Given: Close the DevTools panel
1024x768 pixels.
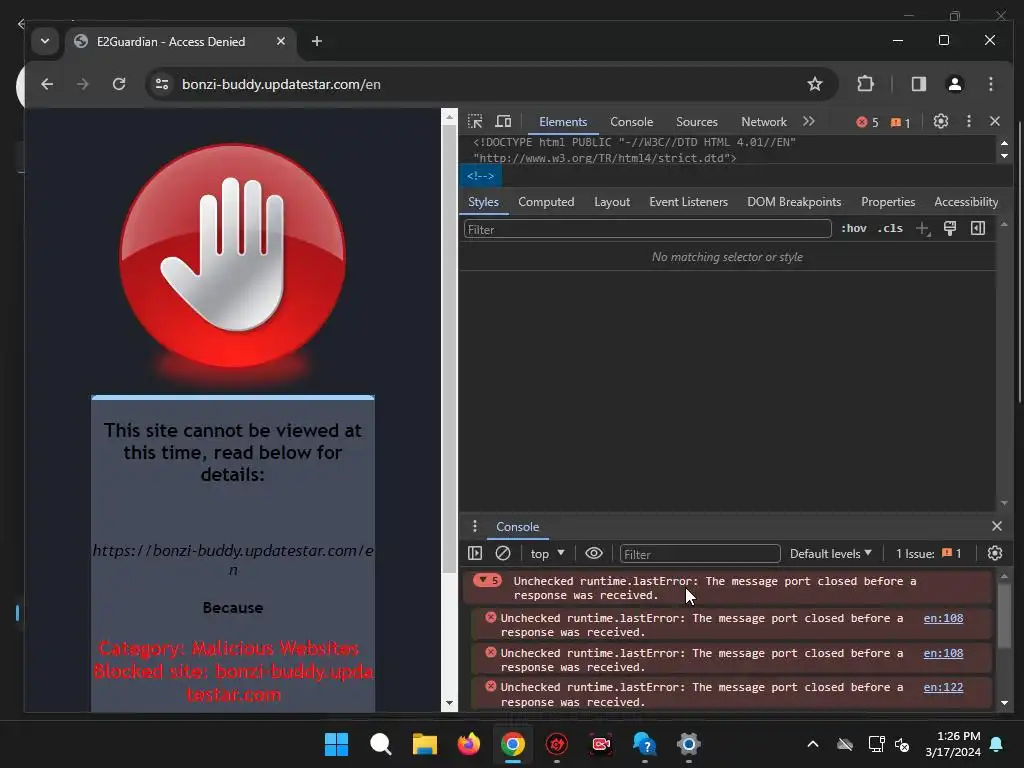Looking at the screenshot, I should (x=995, y=121).
